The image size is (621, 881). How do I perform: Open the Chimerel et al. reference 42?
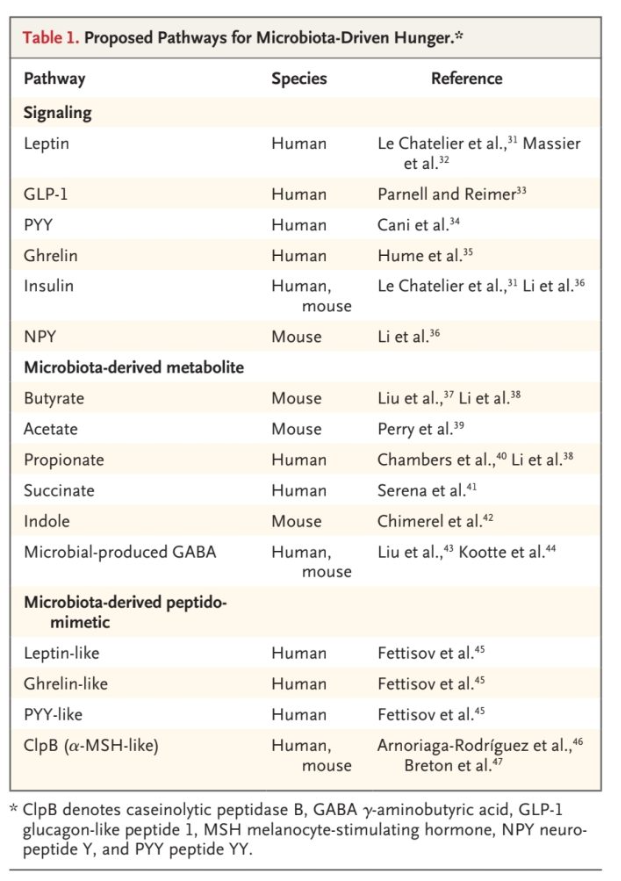tap(436, 521)
